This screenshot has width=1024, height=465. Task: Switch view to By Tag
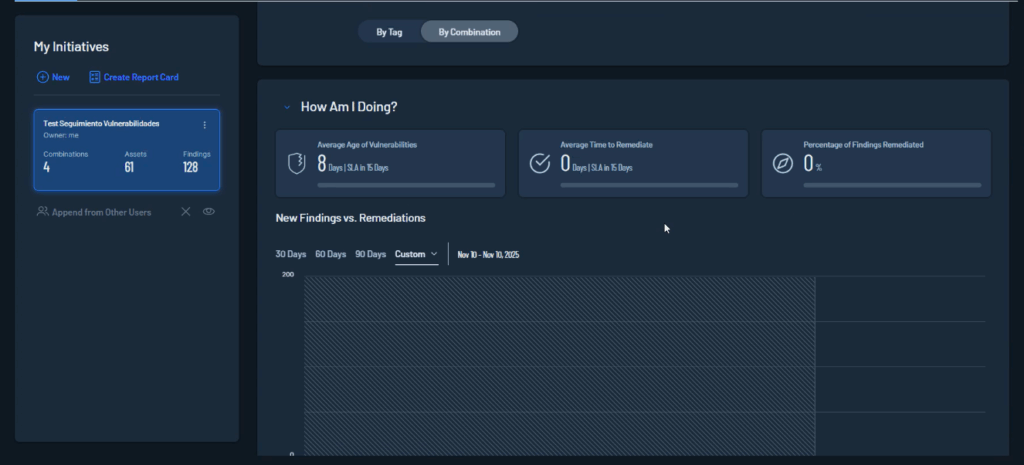click(389, 32)
